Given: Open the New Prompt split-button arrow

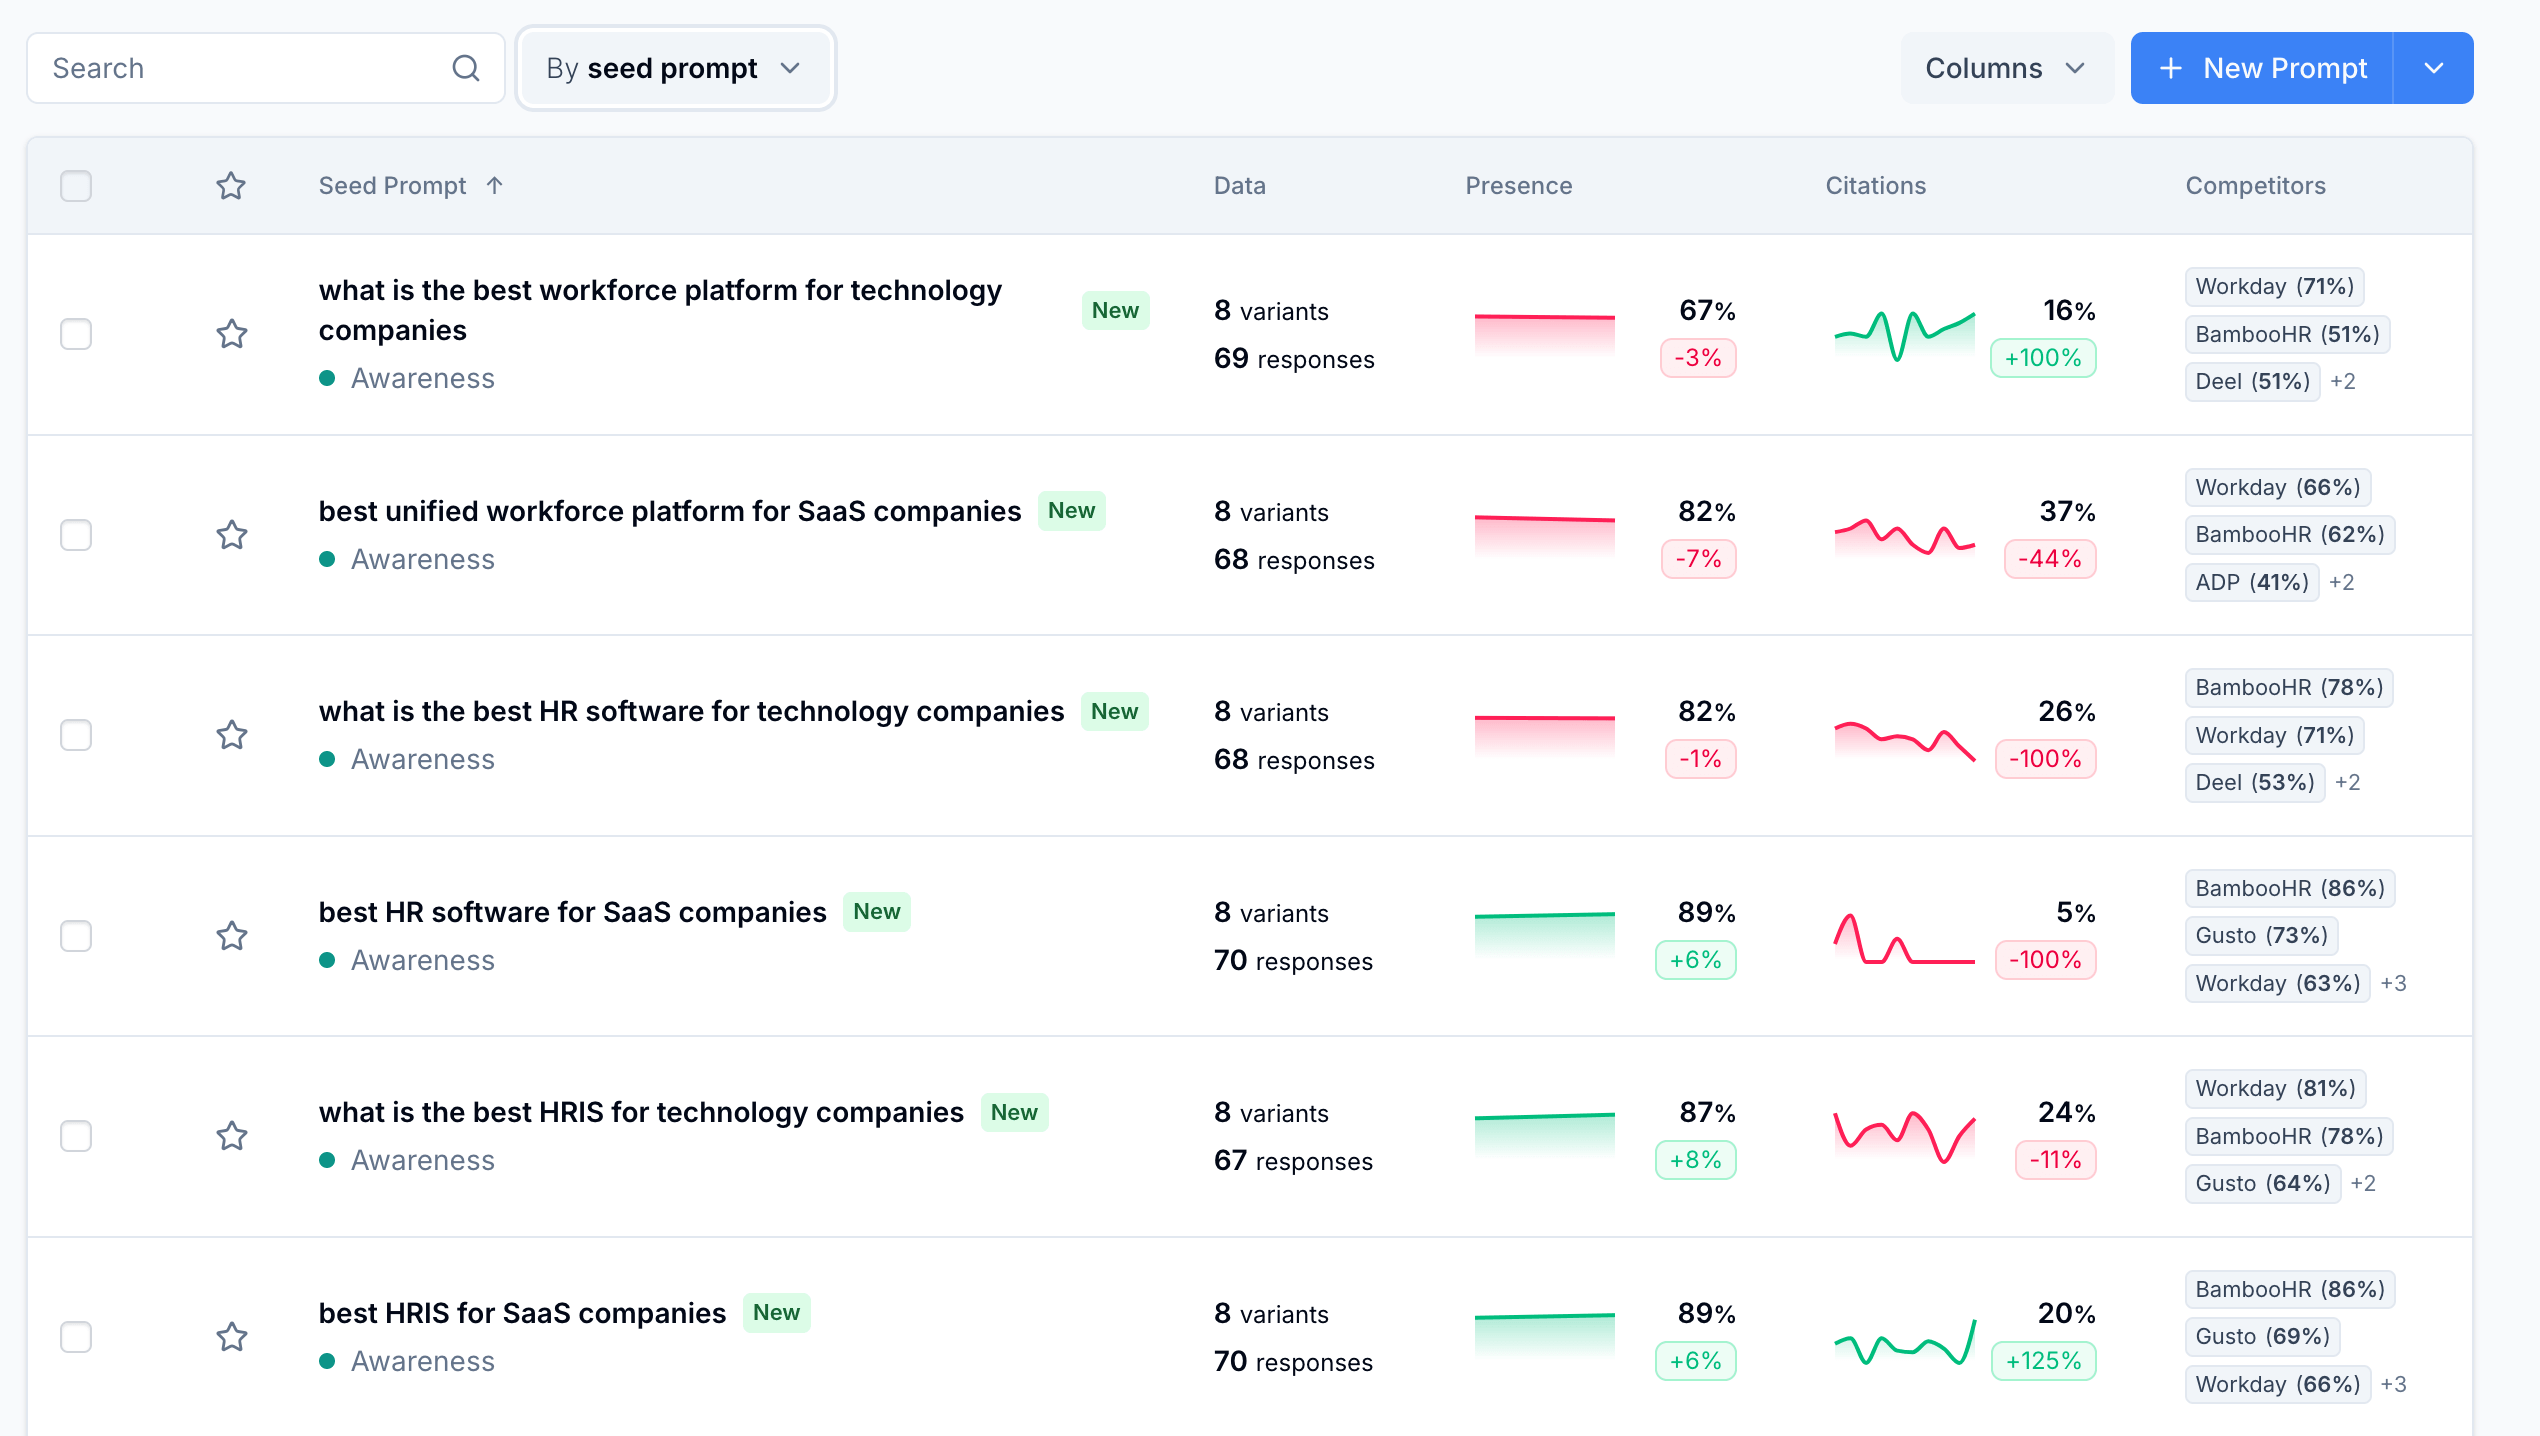Looking at the screenshot, I should 2433,68.
